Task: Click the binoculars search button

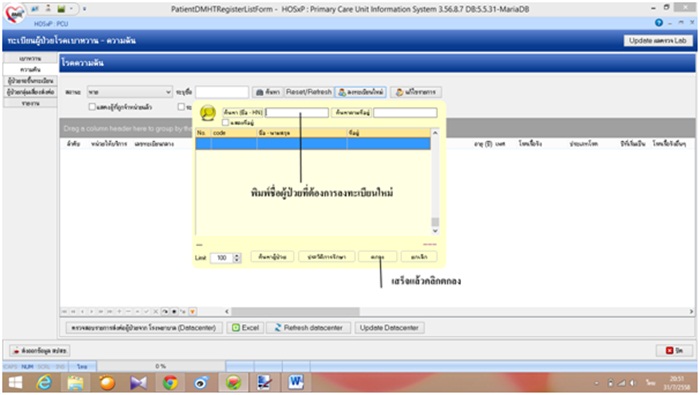Action: coord(268,92)
